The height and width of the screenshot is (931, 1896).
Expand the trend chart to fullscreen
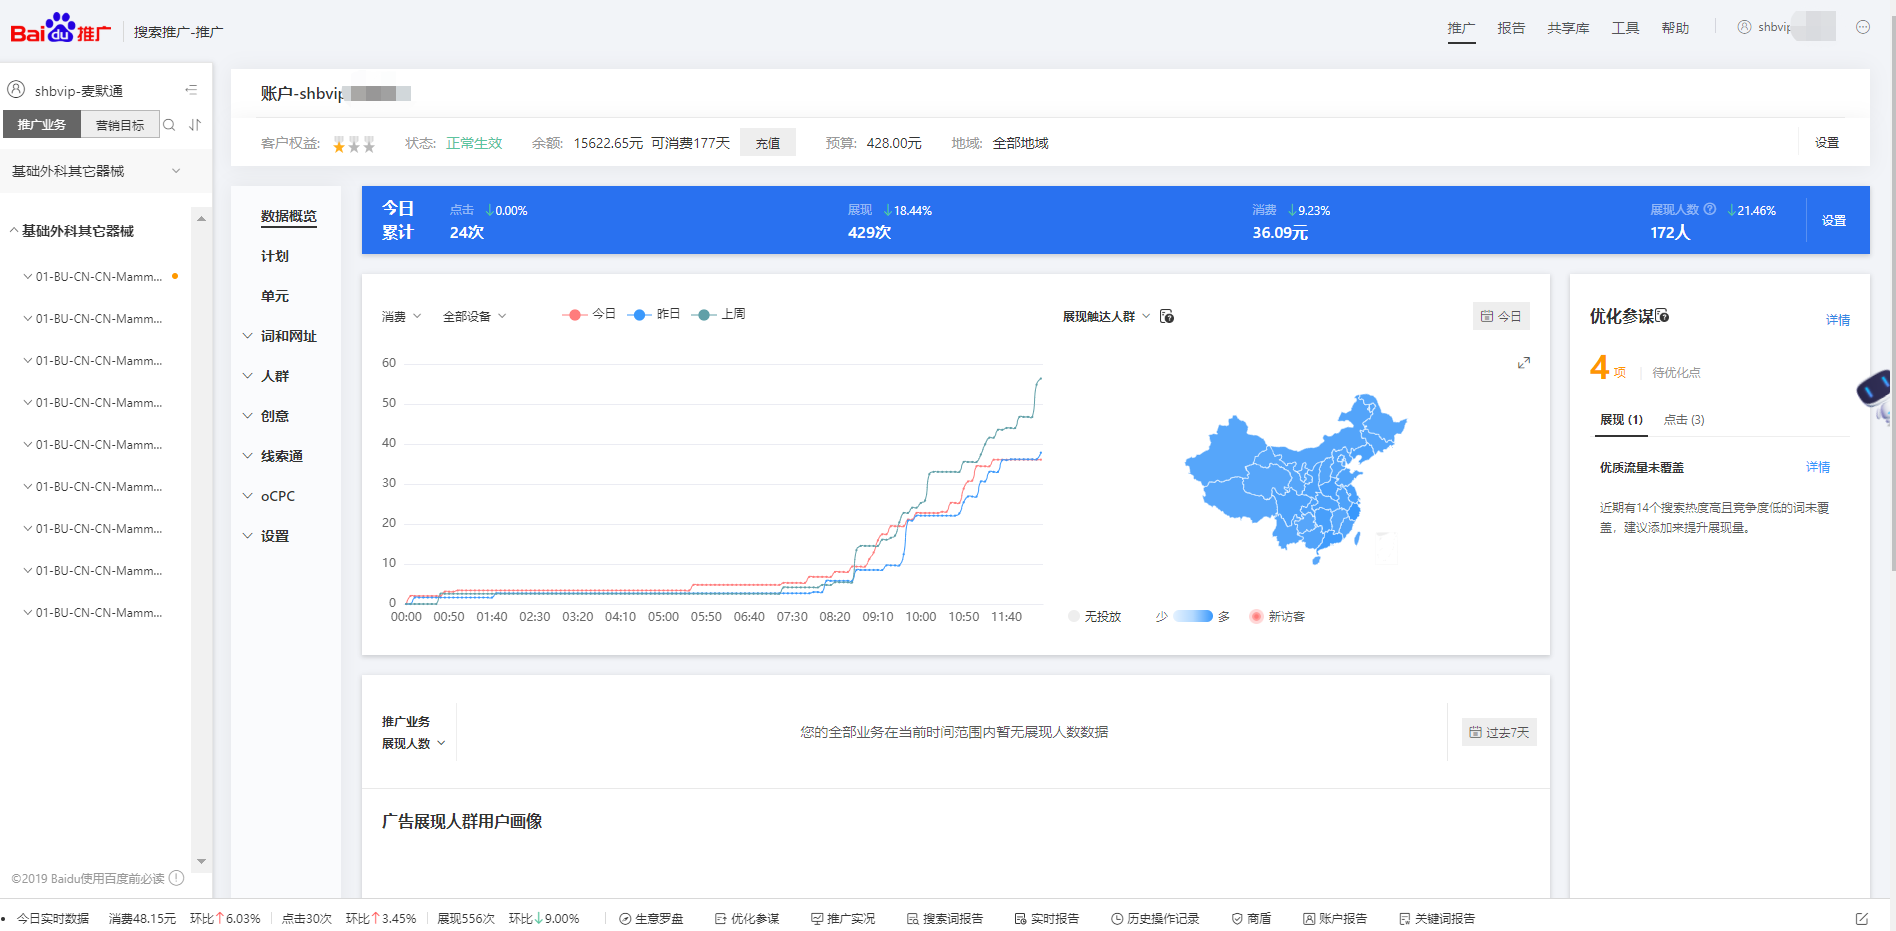[x=1524, y=362]
